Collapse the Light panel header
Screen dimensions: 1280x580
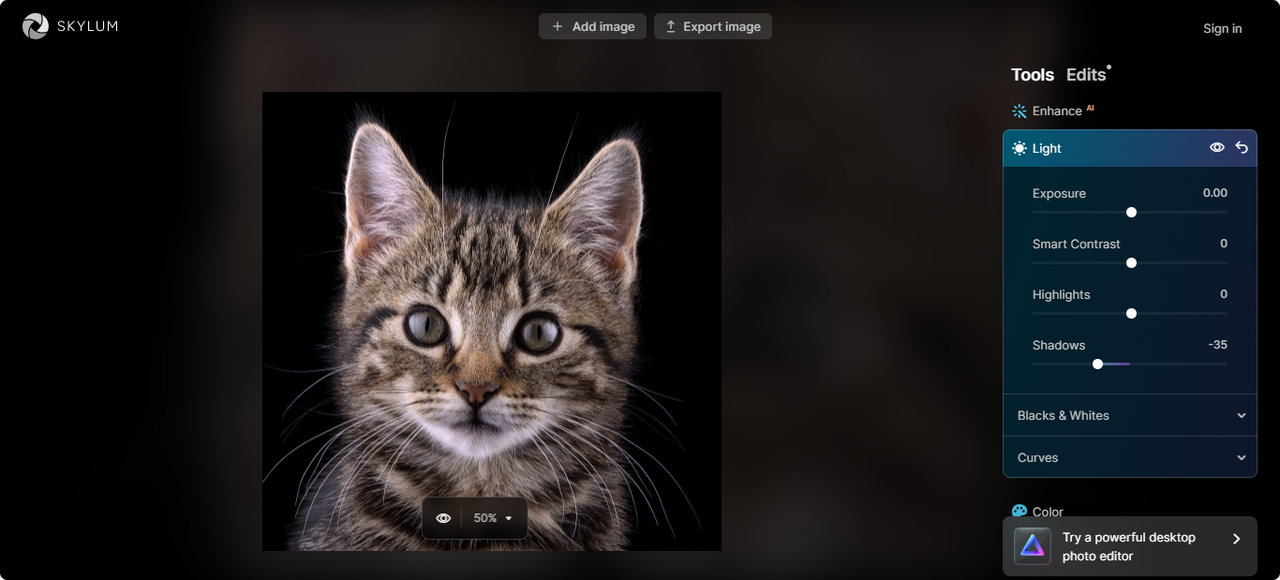pyautogui.click(x=1130, y=148)
